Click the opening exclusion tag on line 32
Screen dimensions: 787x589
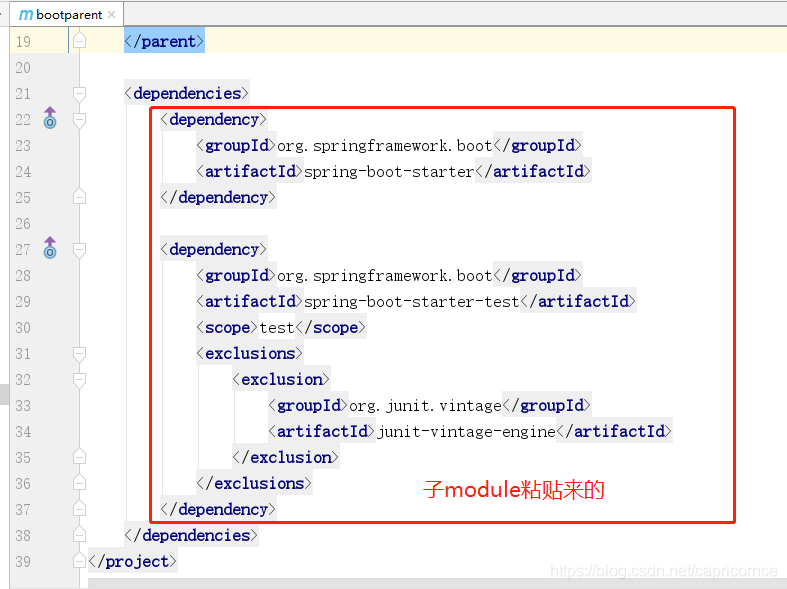pos(281,380)
